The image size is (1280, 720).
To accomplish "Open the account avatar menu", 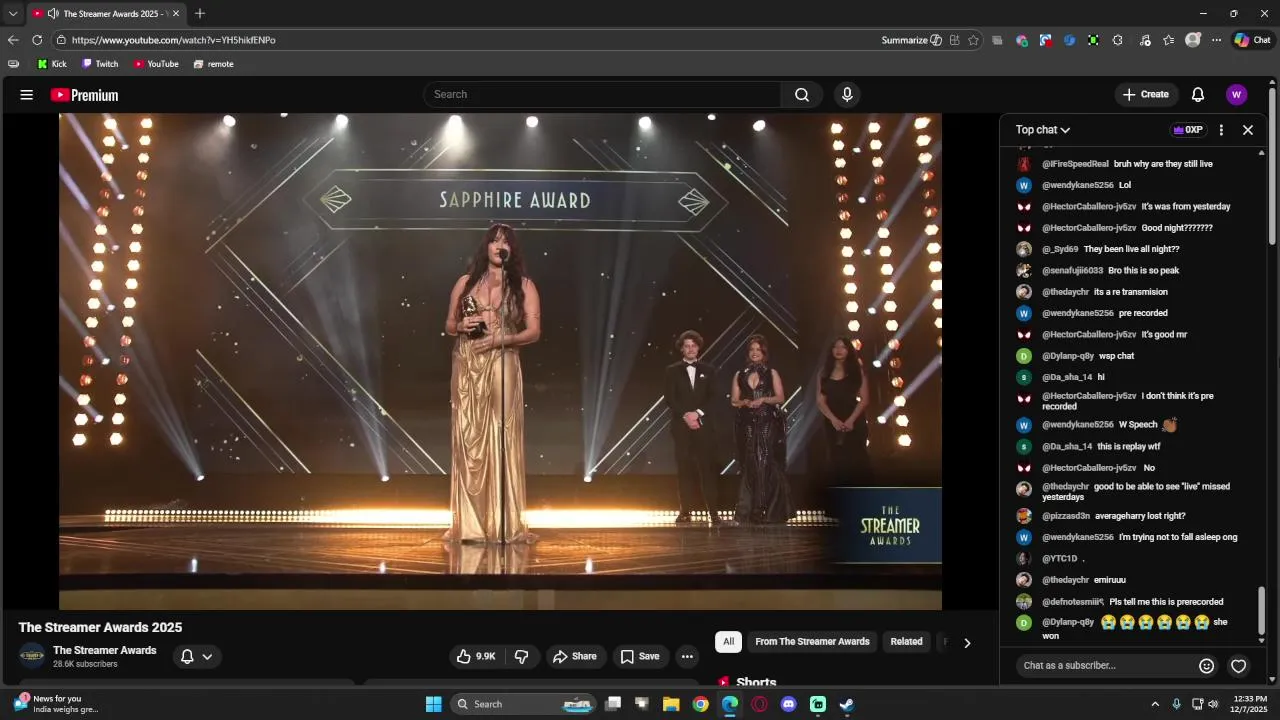I will 1237,94.
